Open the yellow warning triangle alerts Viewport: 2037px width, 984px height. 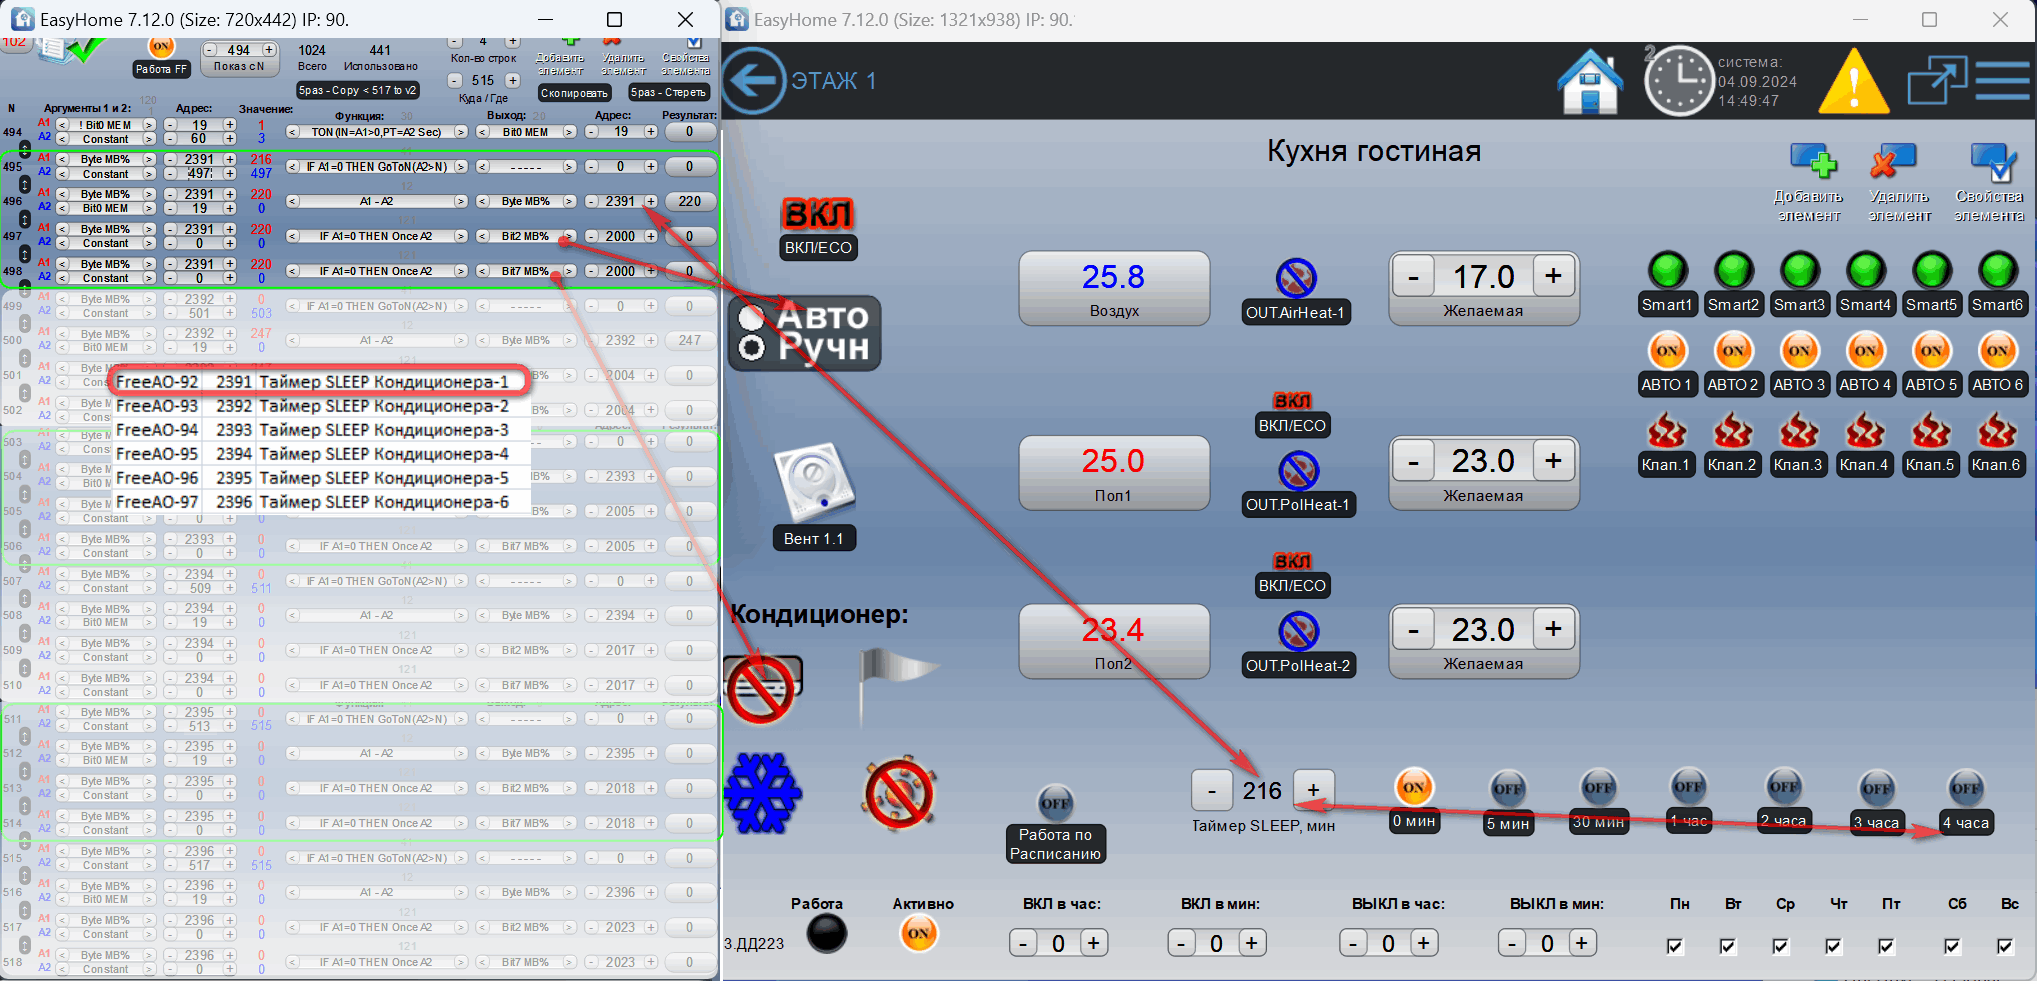1853,81
